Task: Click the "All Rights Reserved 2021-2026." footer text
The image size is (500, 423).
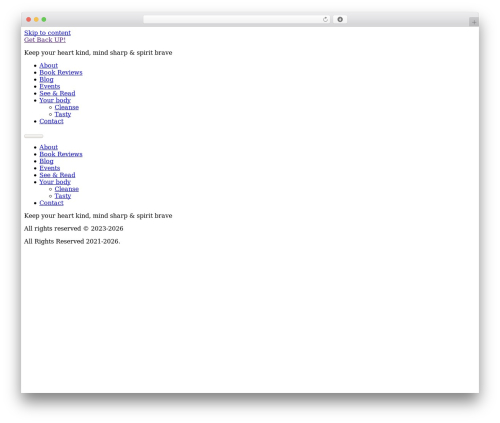Action: tap(72, 241)
